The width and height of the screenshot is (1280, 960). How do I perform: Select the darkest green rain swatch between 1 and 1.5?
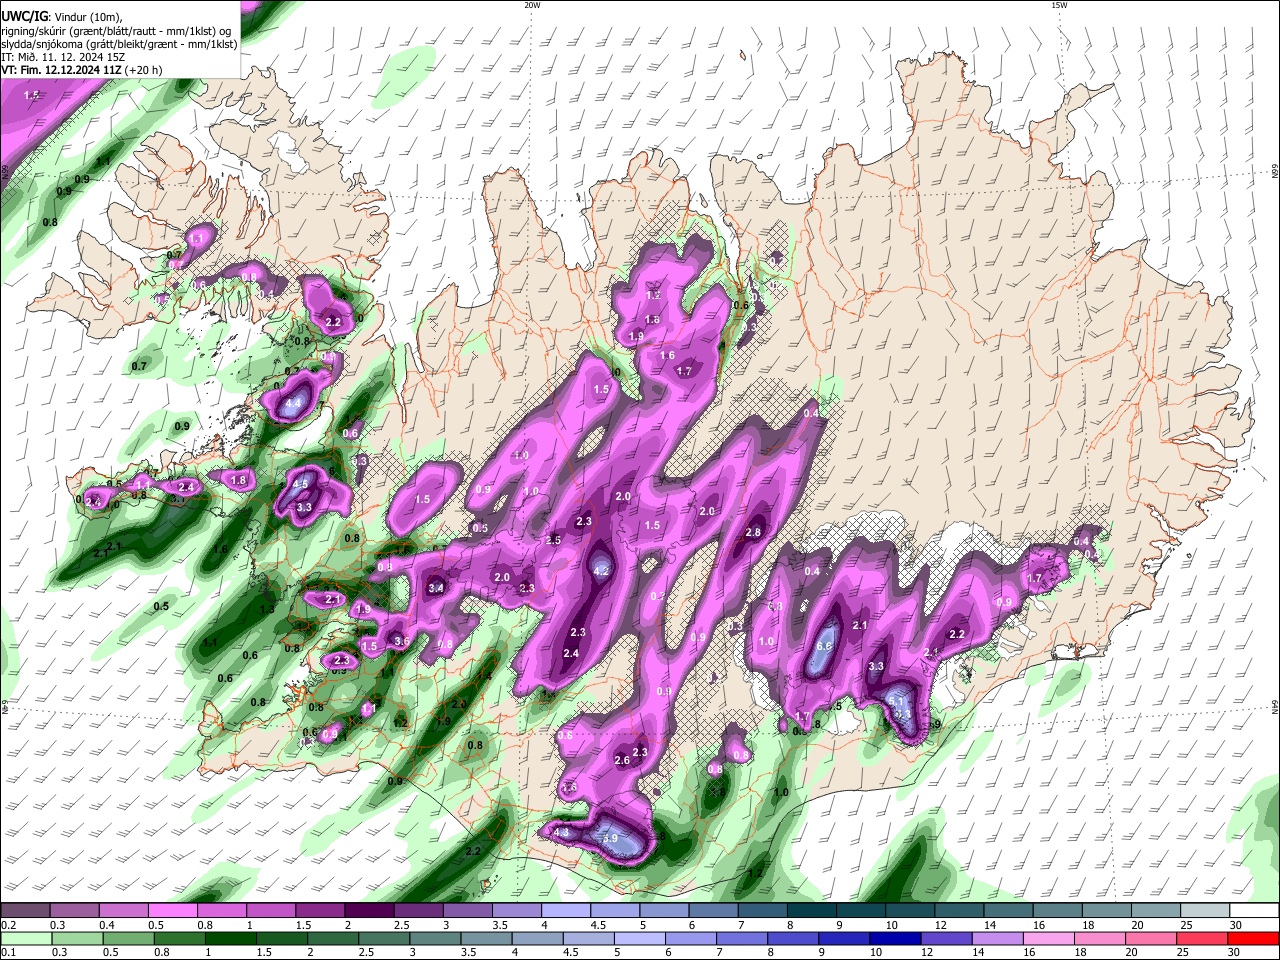coord(231,938)
